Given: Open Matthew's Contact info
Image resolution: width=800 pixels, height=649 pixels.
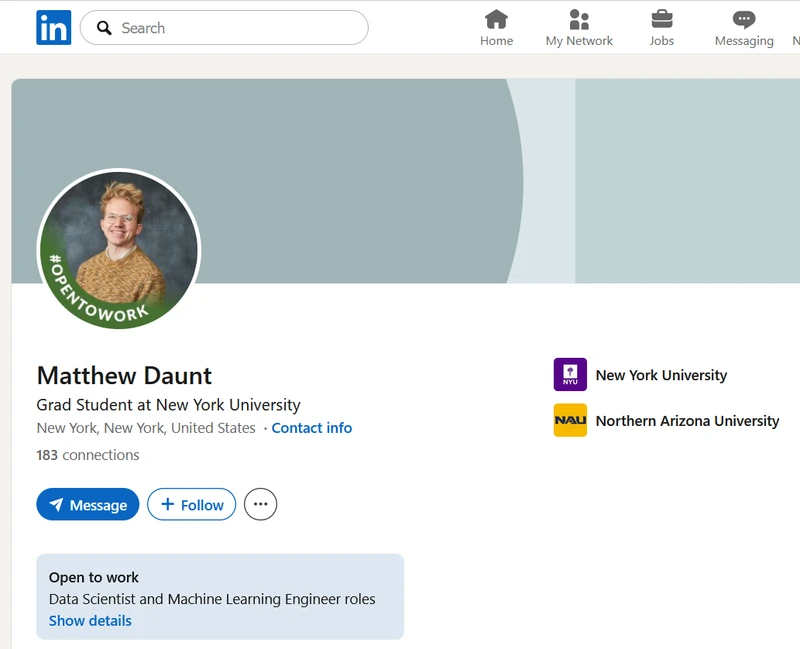Looking at the screenshot, I should [311, 427].
